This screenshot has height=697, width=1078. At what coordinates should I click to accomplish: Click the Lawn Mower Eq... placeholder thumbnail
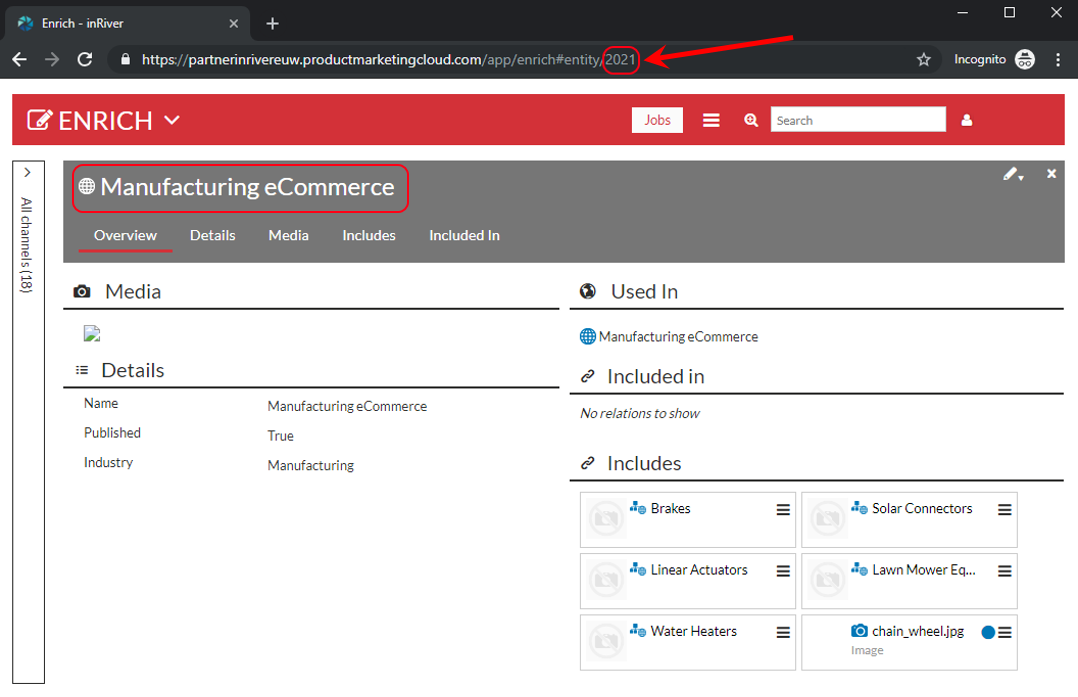[x=827, y=581]
